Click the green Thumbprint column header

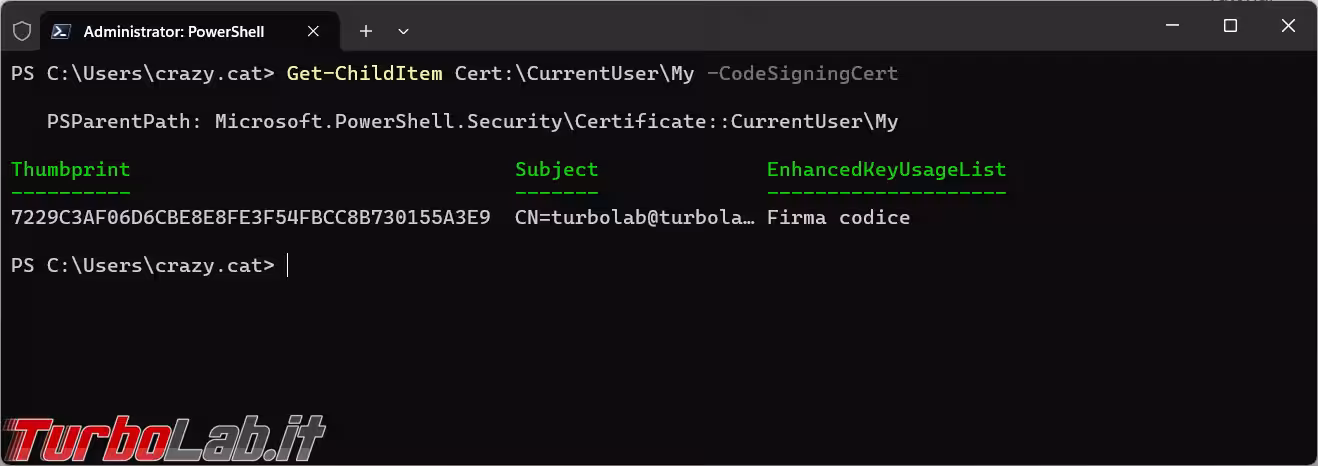click(70, 169)
